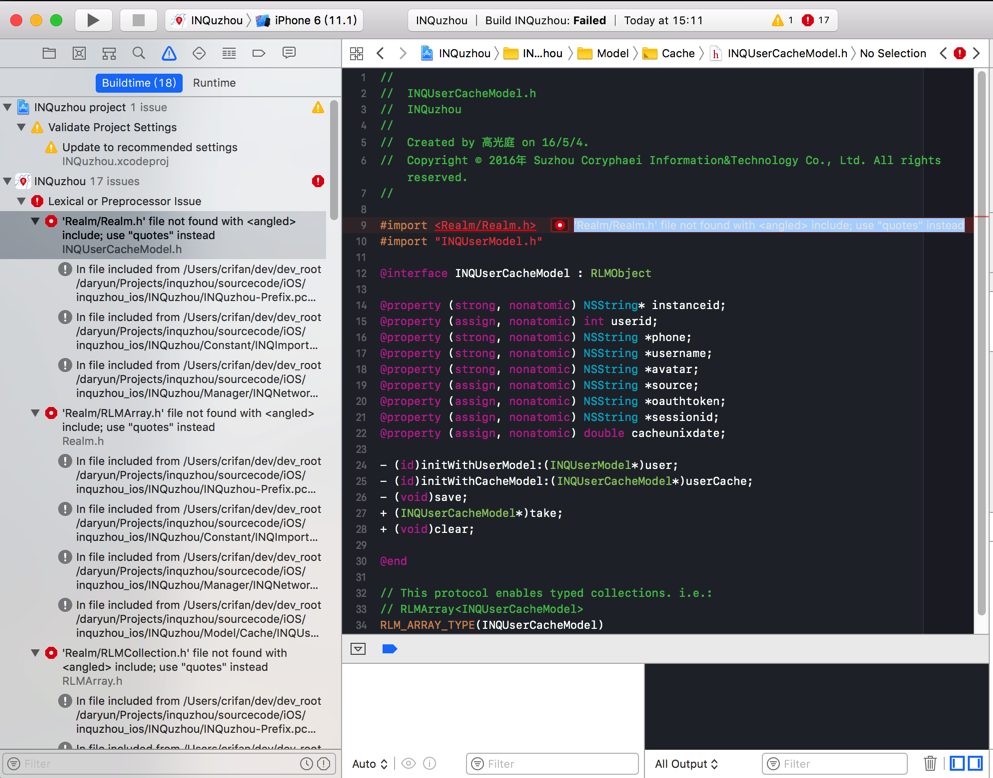Open the related items grid icon
This screenshot has height=778, width=993.
(x=357, y=54)
